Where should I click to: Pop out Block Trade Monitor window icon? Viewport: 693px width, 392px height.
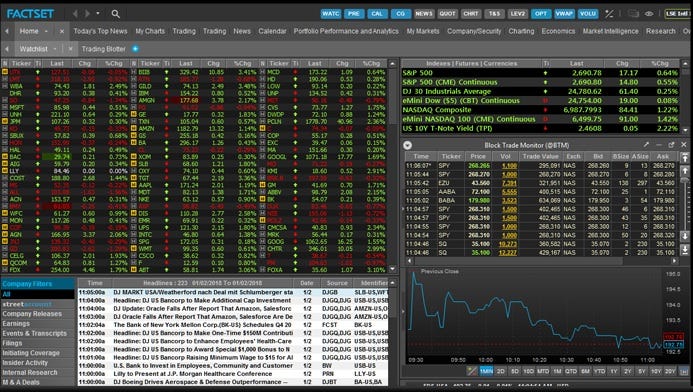671,145
